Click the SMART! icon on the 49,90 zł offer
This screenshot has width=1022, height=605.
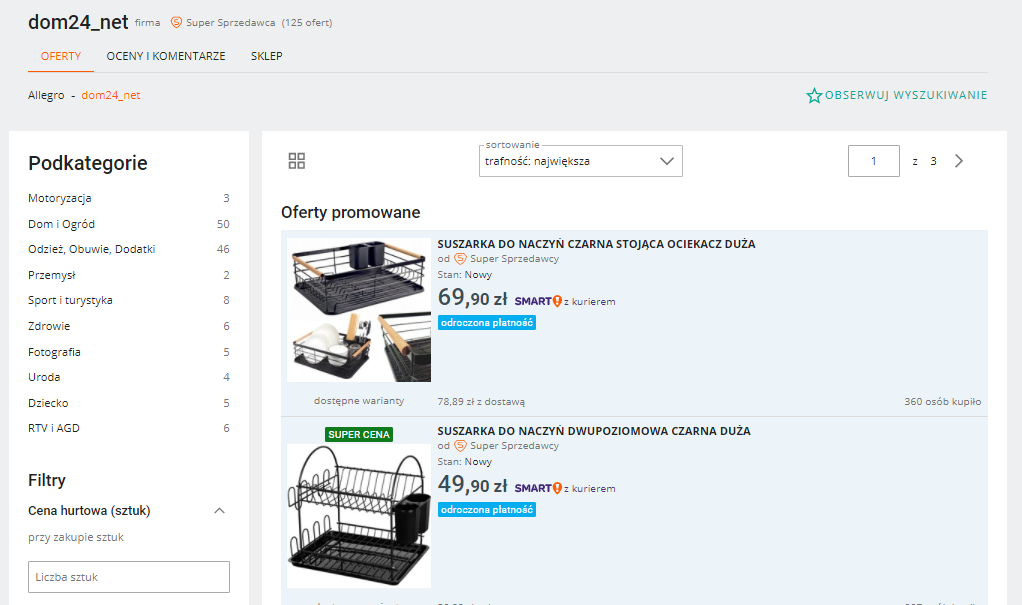[536, 487]
